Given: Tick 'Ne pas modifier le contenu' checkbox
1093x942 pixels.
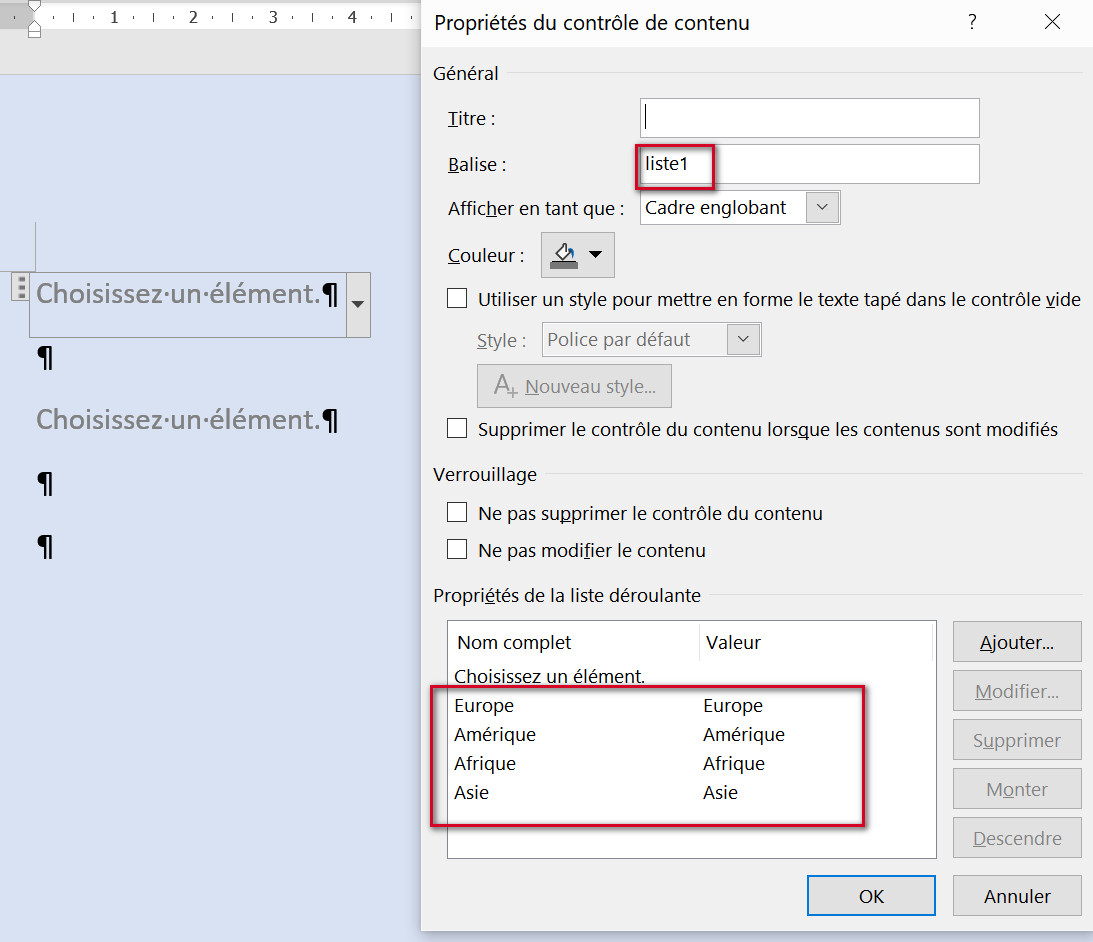Looking at the screenshot, I should [457, 550].
